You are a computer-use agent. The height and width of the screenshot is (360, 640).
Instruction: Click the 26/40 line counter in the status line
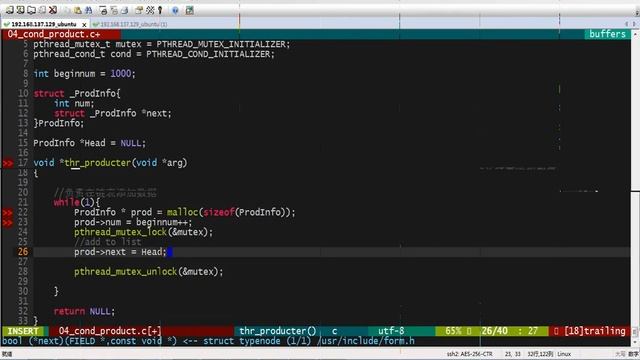[494, 331]
